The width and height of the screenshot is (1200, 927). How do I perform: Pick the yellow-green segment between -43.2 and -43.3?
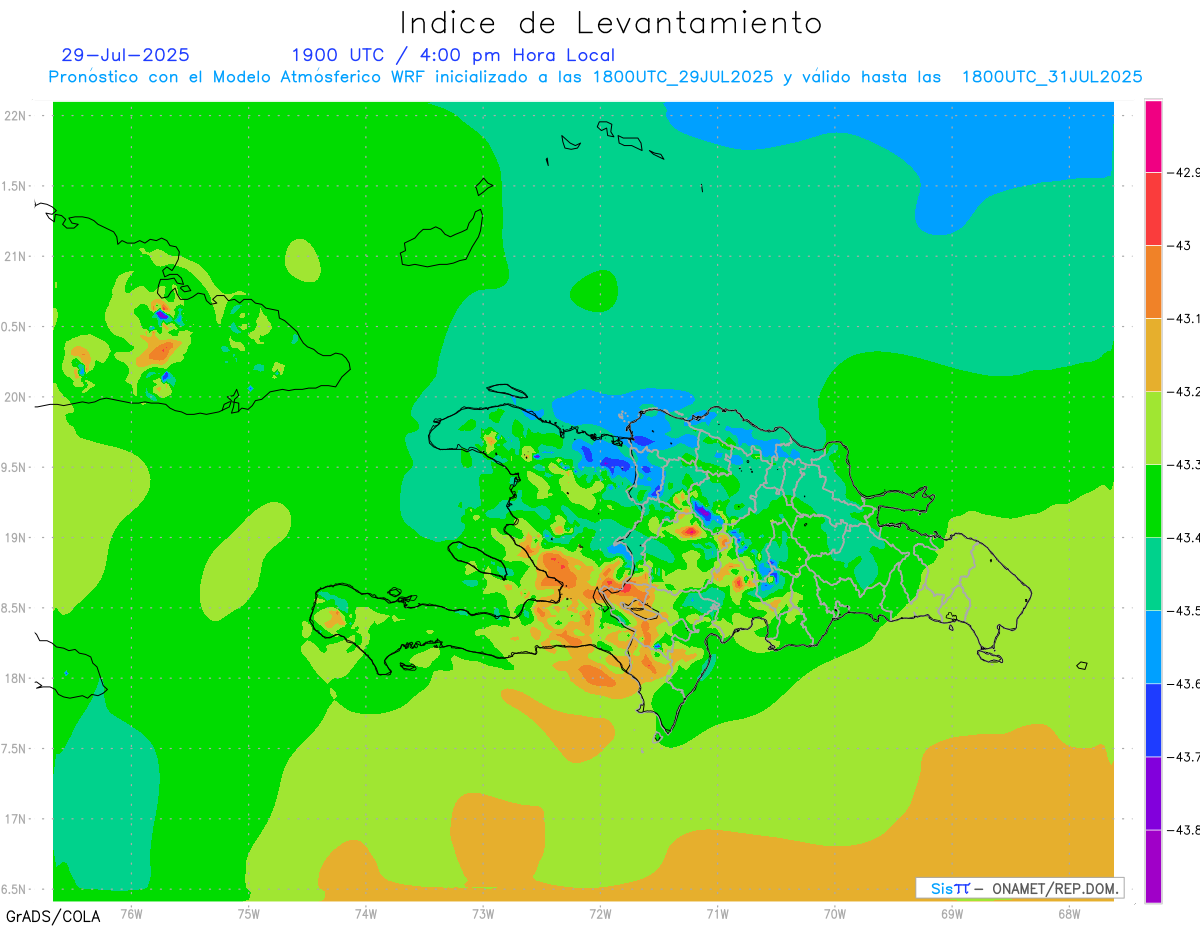pyautogui.click(x=1153, y=428)
